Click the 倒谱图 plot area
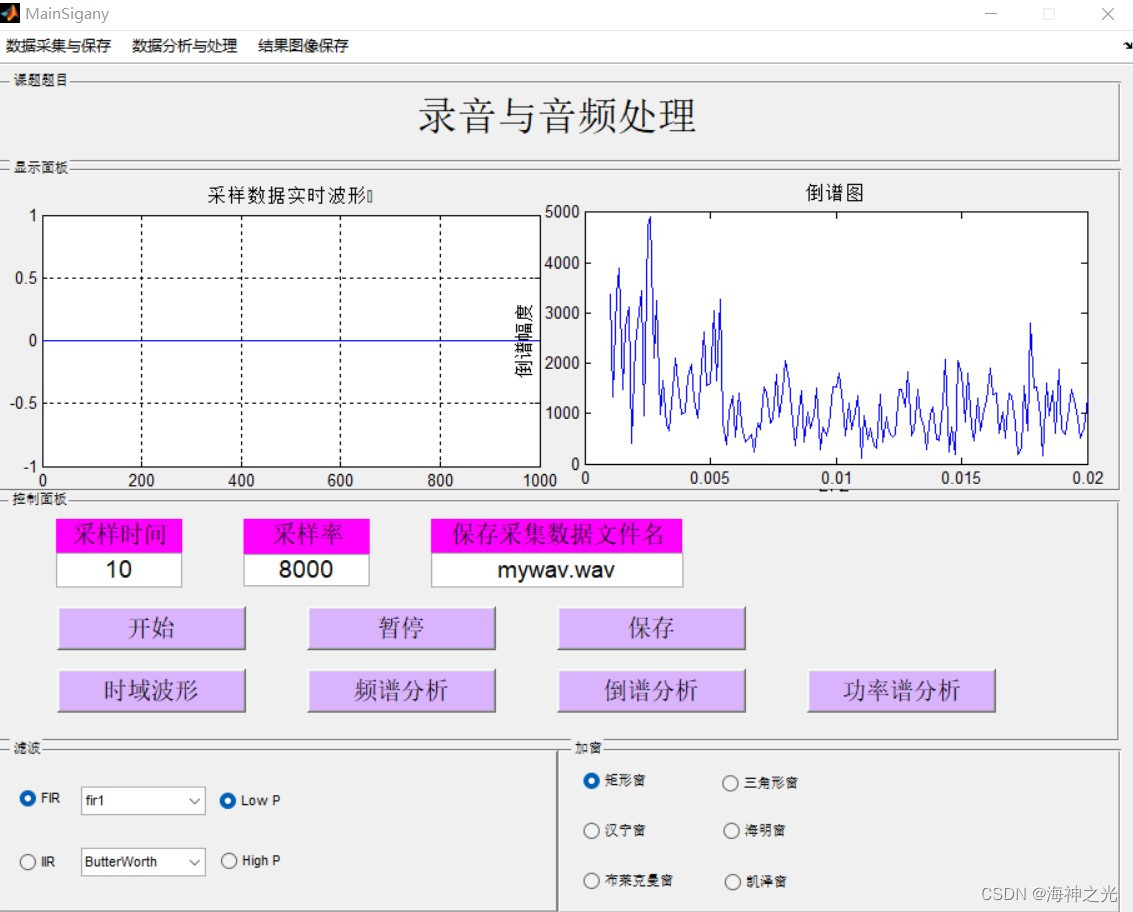Screen dimensions: 1133x912 [x=837, y=337]
